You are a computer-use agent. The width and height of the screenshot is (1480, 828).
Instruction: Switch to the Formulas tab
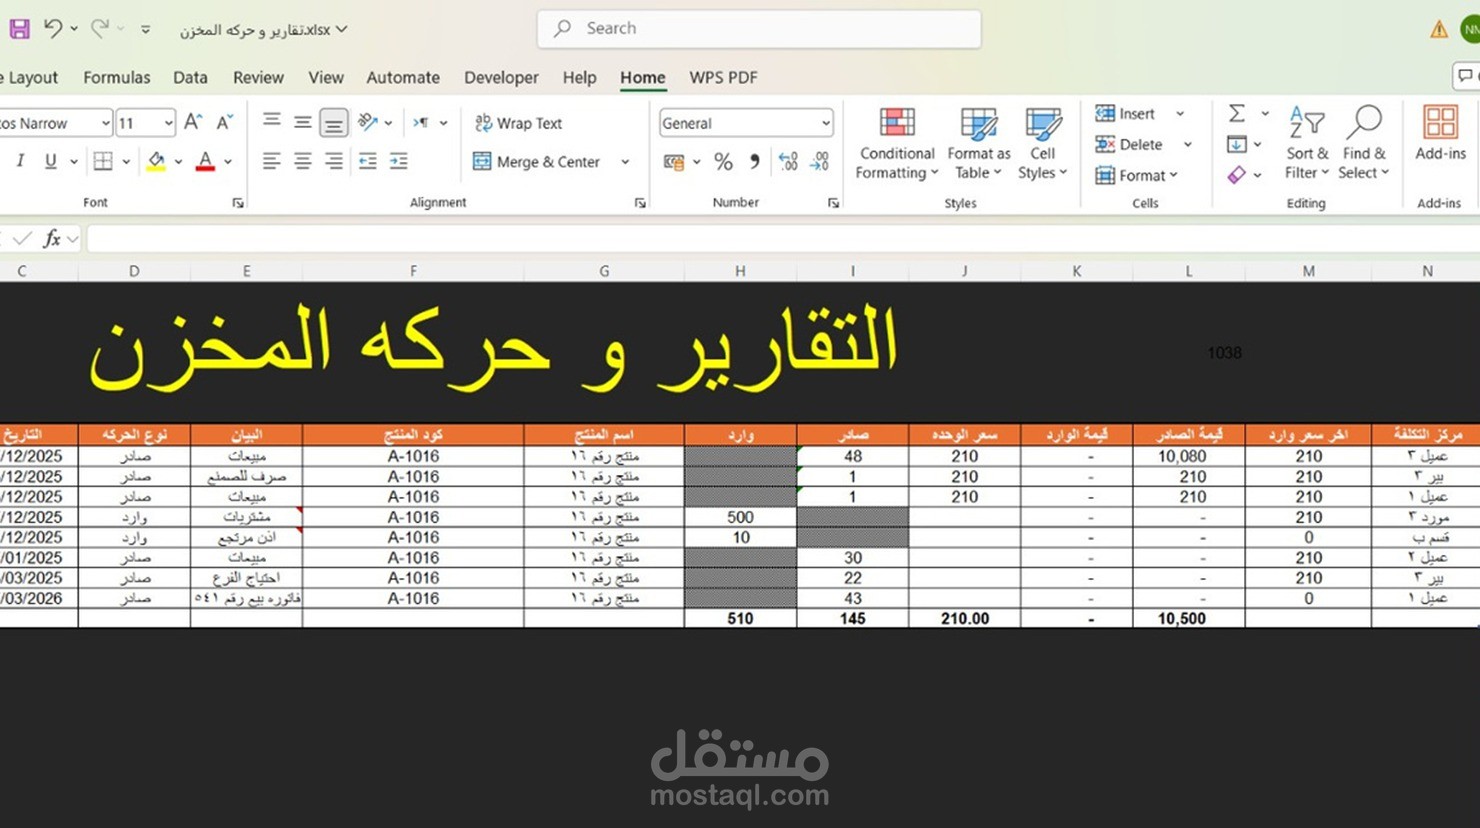click(117, 77)
